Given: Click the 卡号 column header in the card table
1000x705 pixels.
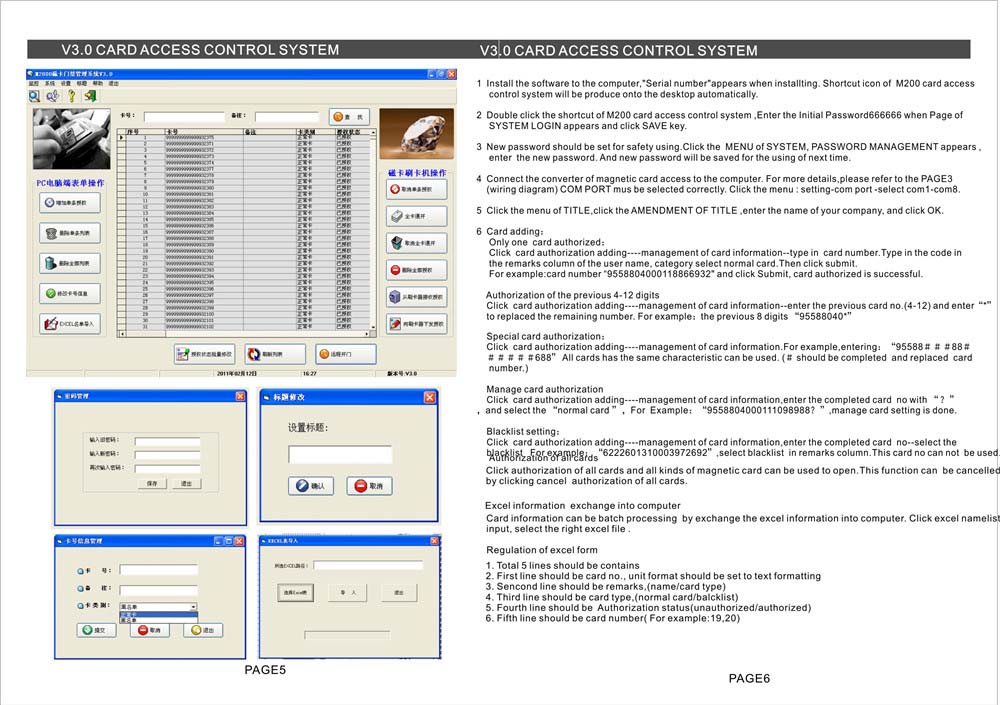Looking at the screenshot, I should (x=204, y=132).
